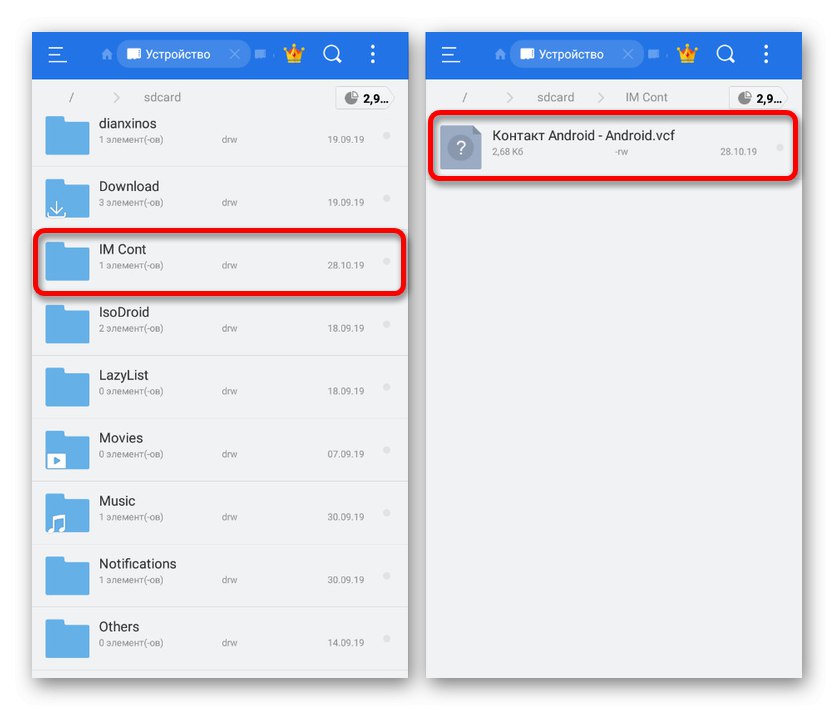Select the circle next to IsoDroid folder
The width and height of the screenshot is (834, 710).
pos(386,323)
